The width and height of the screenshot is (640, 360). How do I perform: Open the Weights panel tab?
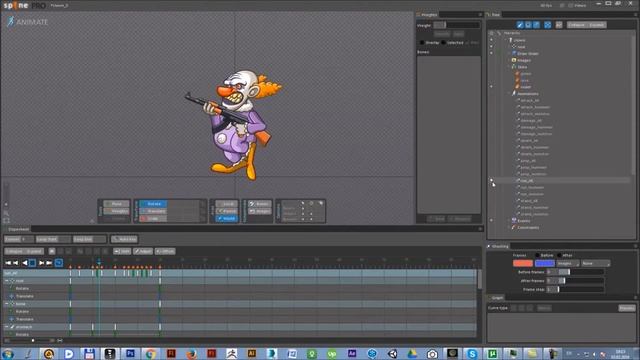[427, 15]
